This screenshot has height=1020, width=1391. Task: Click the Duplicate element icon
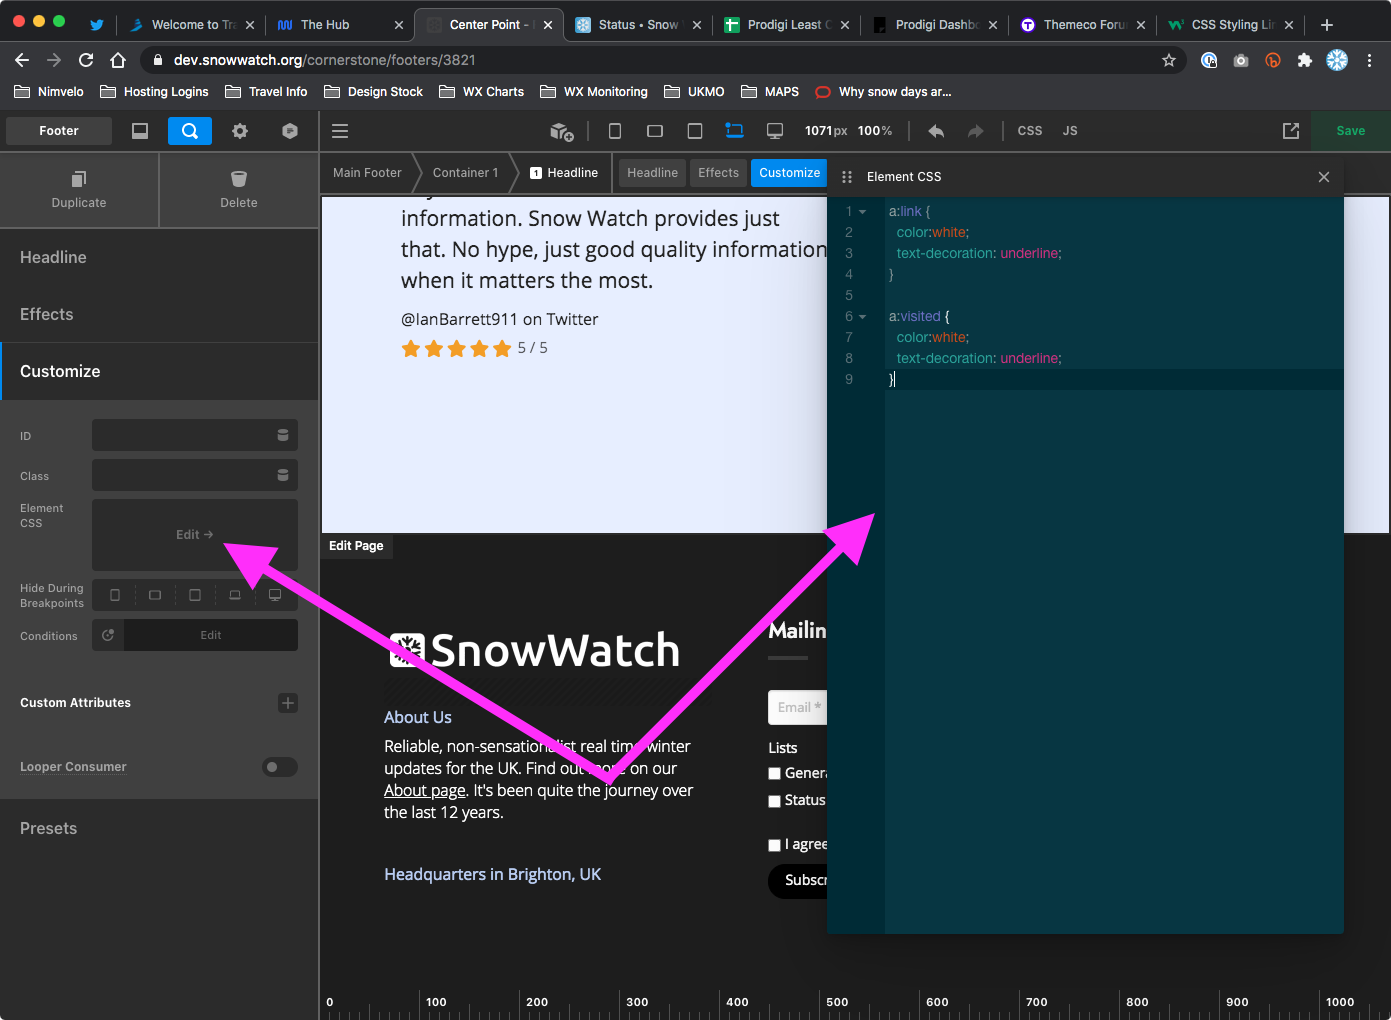(79, 180)
